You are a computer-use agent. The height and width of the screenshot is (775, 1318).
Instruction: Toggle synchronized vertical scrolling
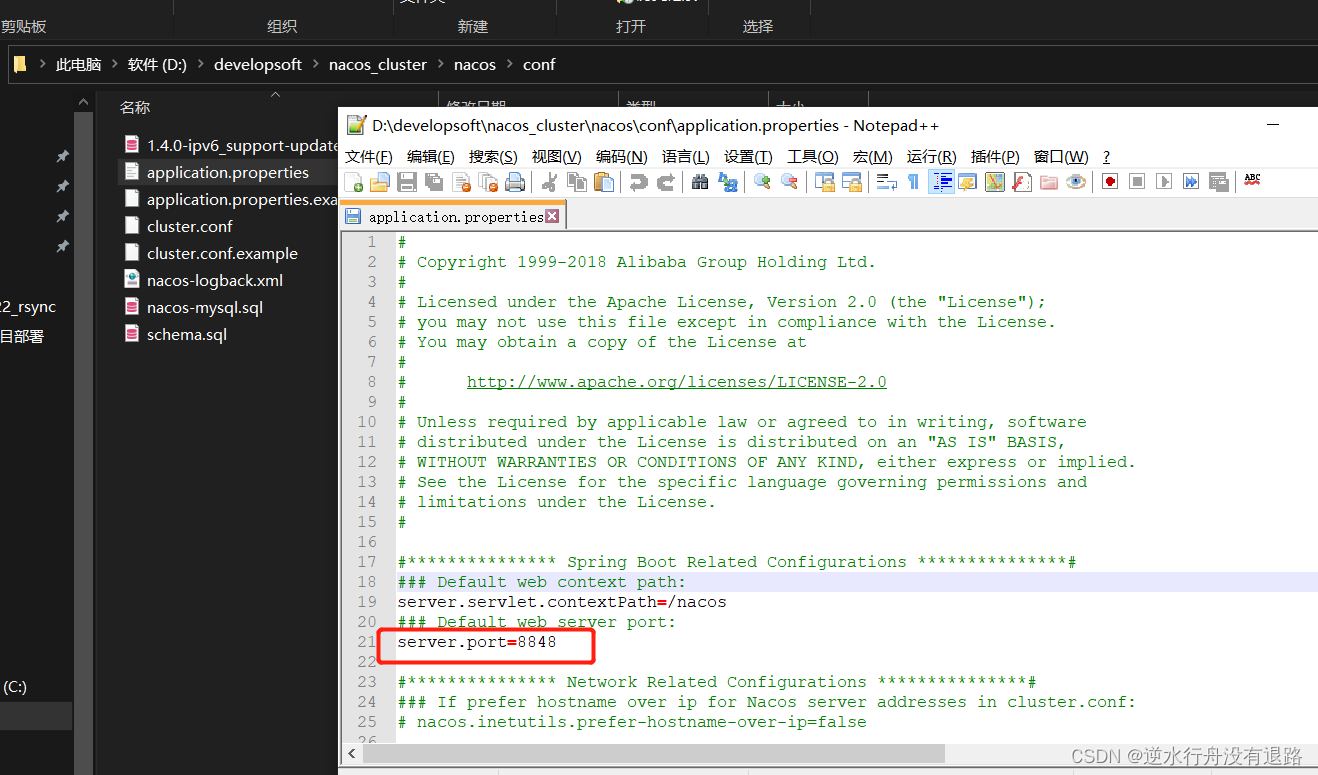[x=824, y=182]
